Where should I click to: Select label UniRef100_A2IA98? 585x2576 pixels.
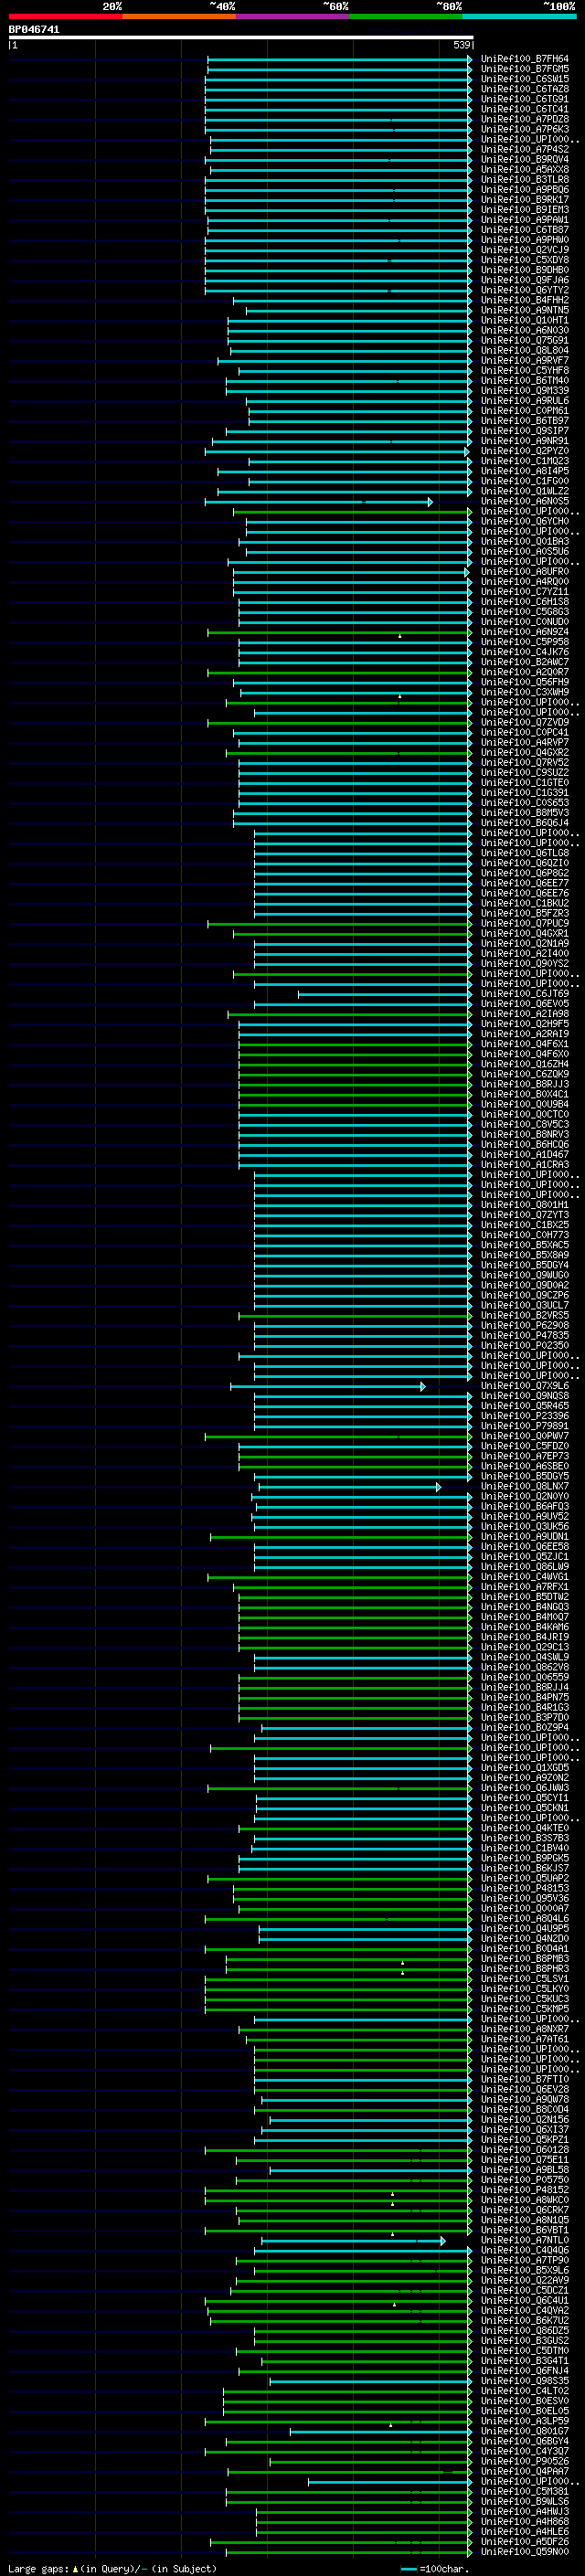click(524, 1014)
